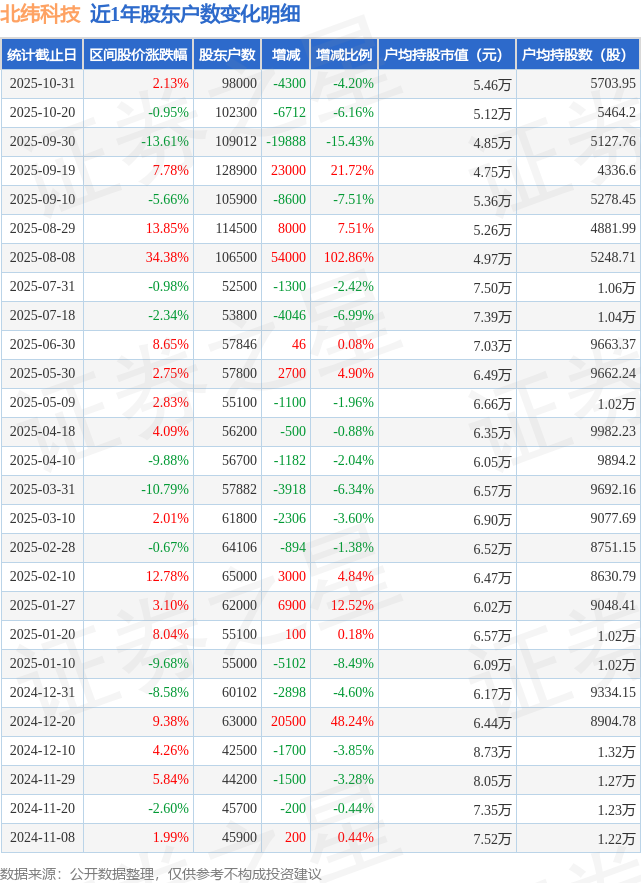641x883 pixels.
Task: Select the 2025-10-31 date cell
Action: (x=42, y=84)
